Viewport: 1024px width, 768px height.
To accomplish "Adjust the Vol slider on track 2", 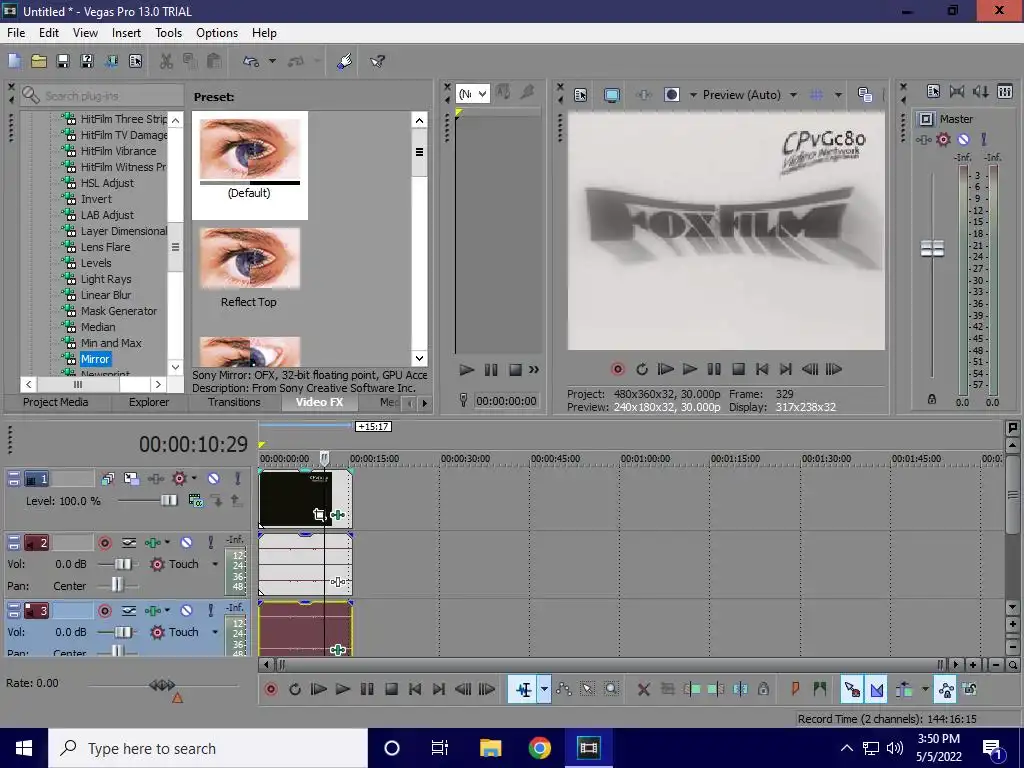I will (123, 564).
